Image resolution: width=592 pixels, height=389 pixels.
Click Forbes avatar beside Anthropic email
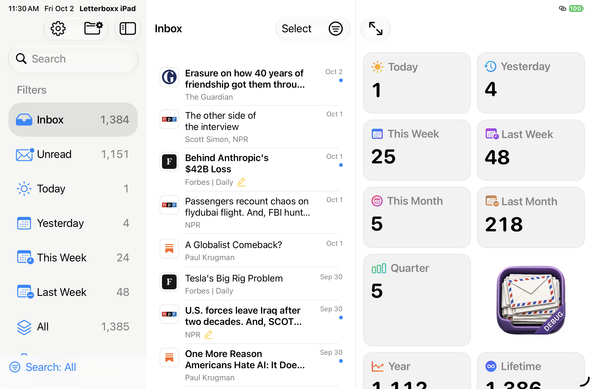[169, 162]
